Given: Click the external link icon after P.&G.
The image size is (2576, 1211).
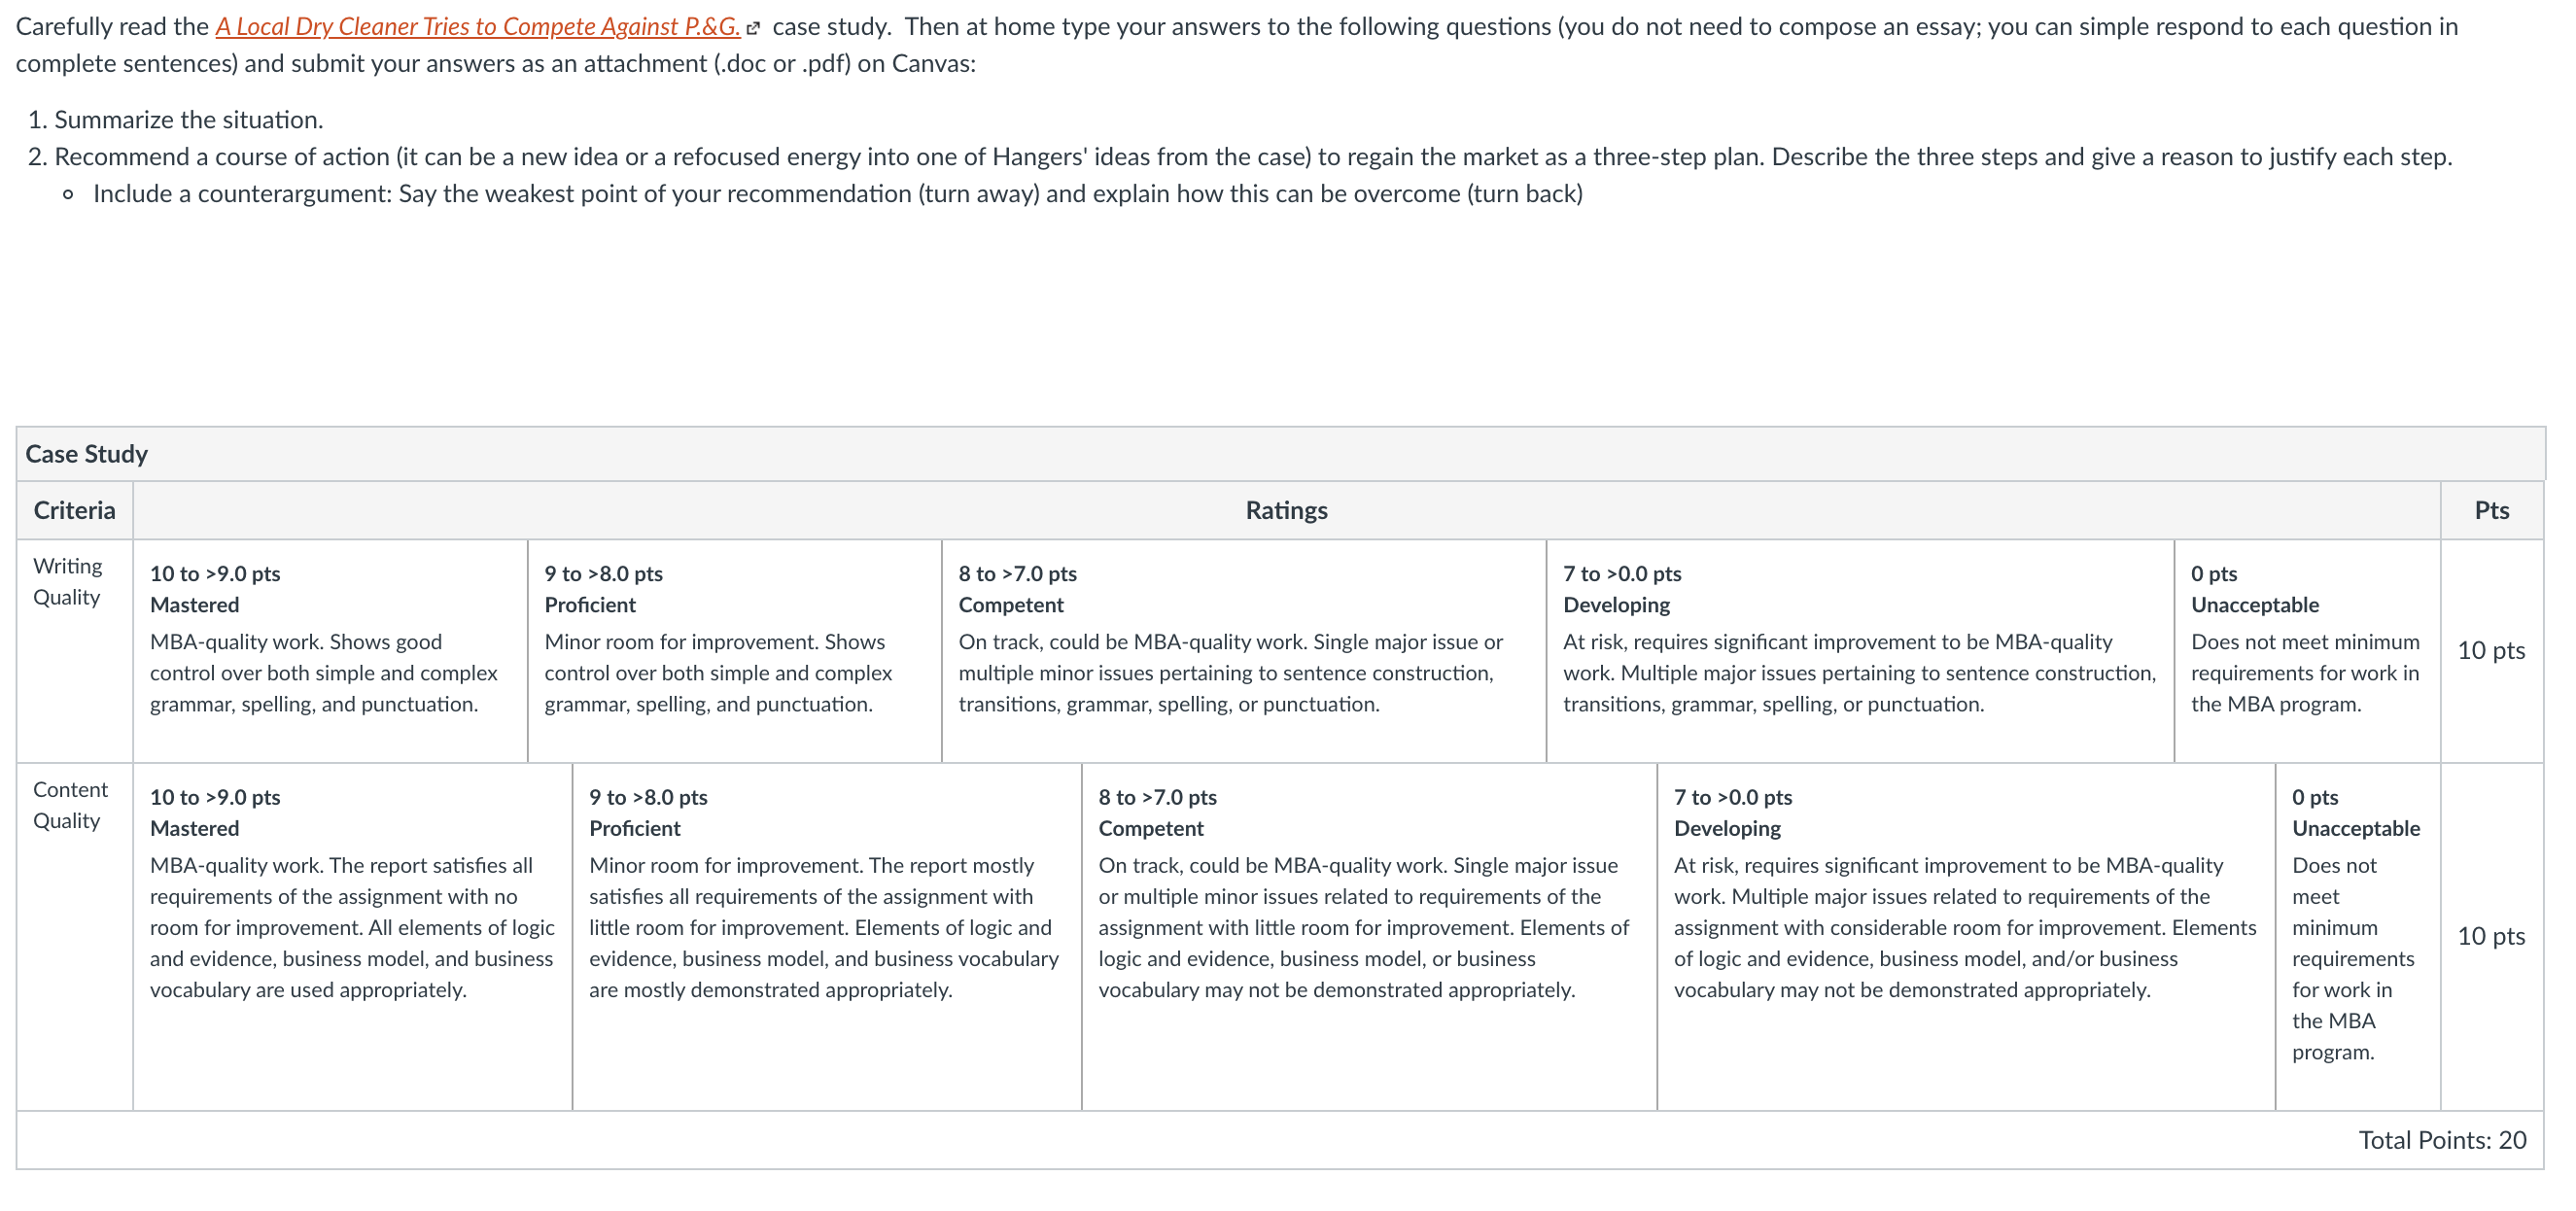Looking at the screenshot, I should tap(753, 28).
